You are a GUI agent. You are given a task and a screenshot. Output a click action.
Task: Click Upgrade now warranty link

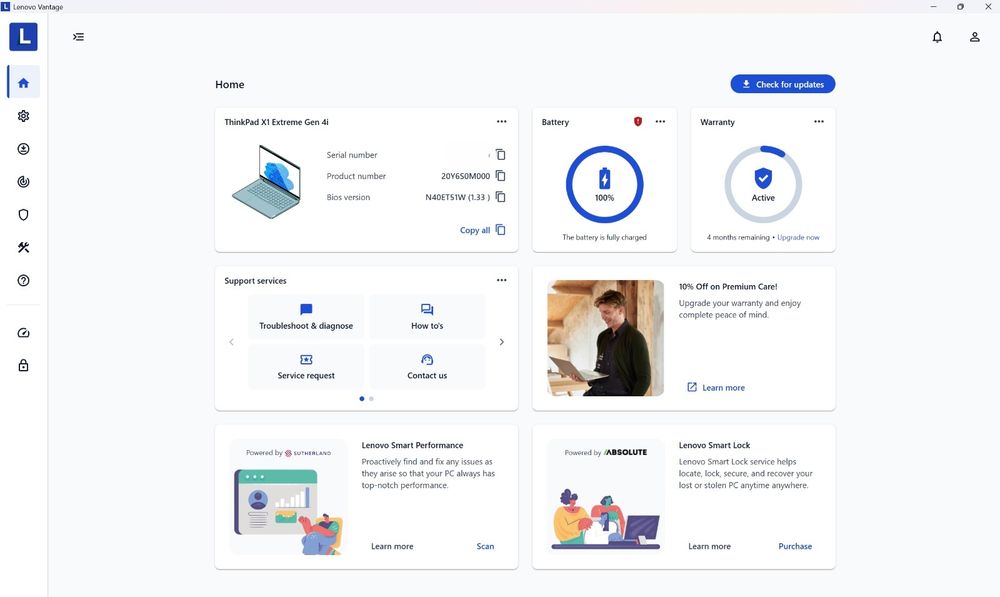798,237
